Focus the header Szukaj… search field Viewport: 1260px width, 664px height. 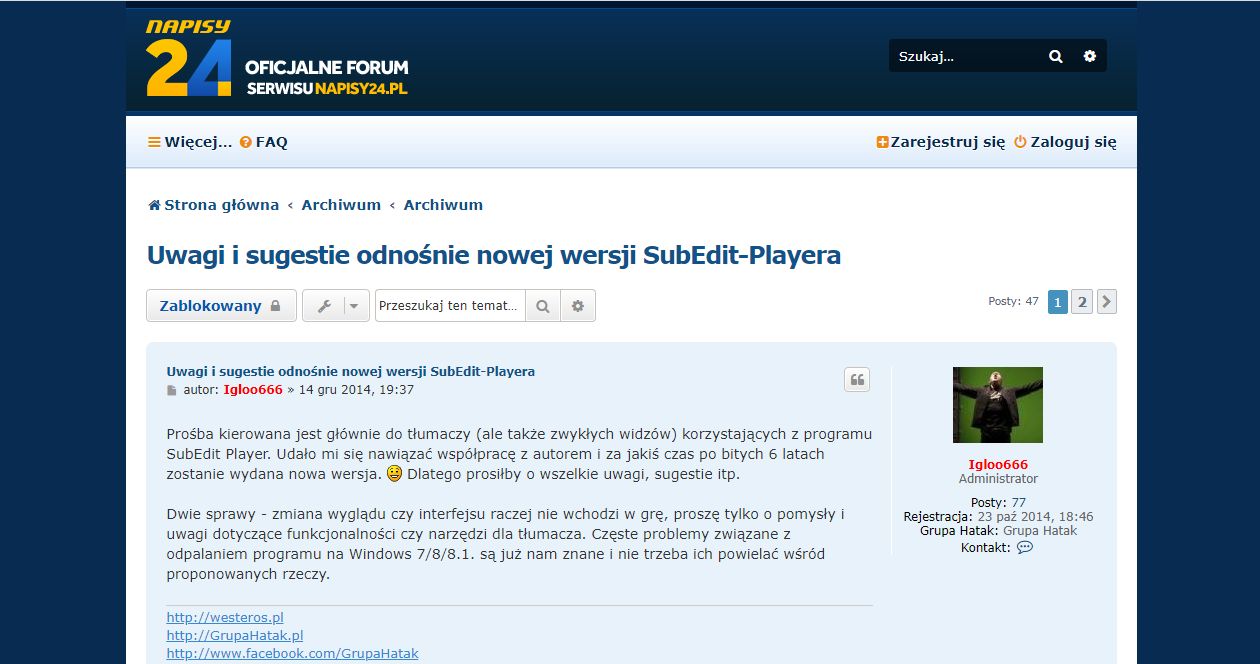click(x=965, y=56)
